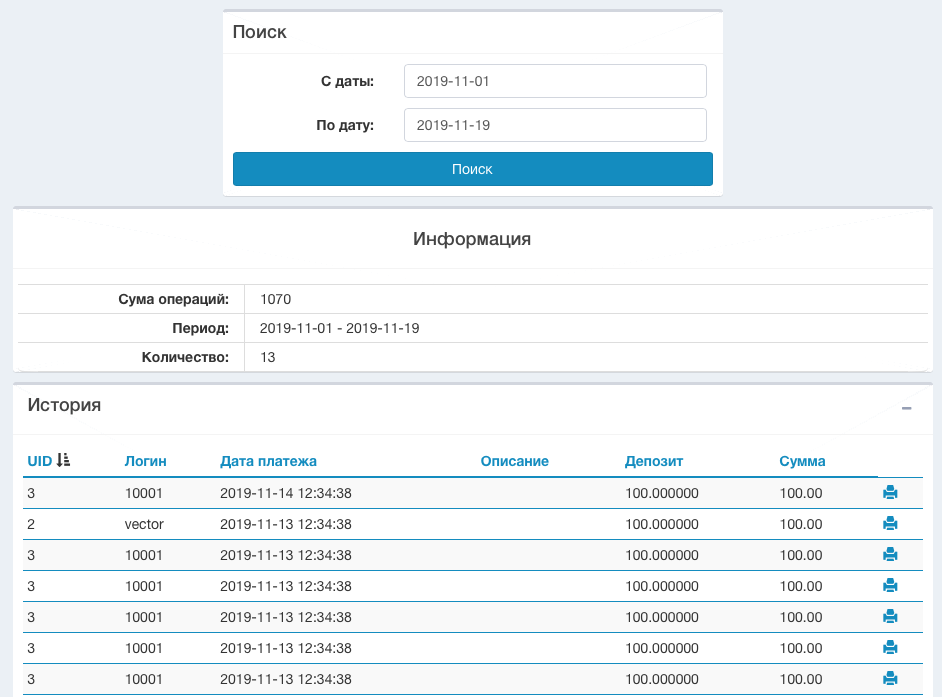Print the receipt for the 2019-11-14 payment
942x697 pixels.
point(890,493)
